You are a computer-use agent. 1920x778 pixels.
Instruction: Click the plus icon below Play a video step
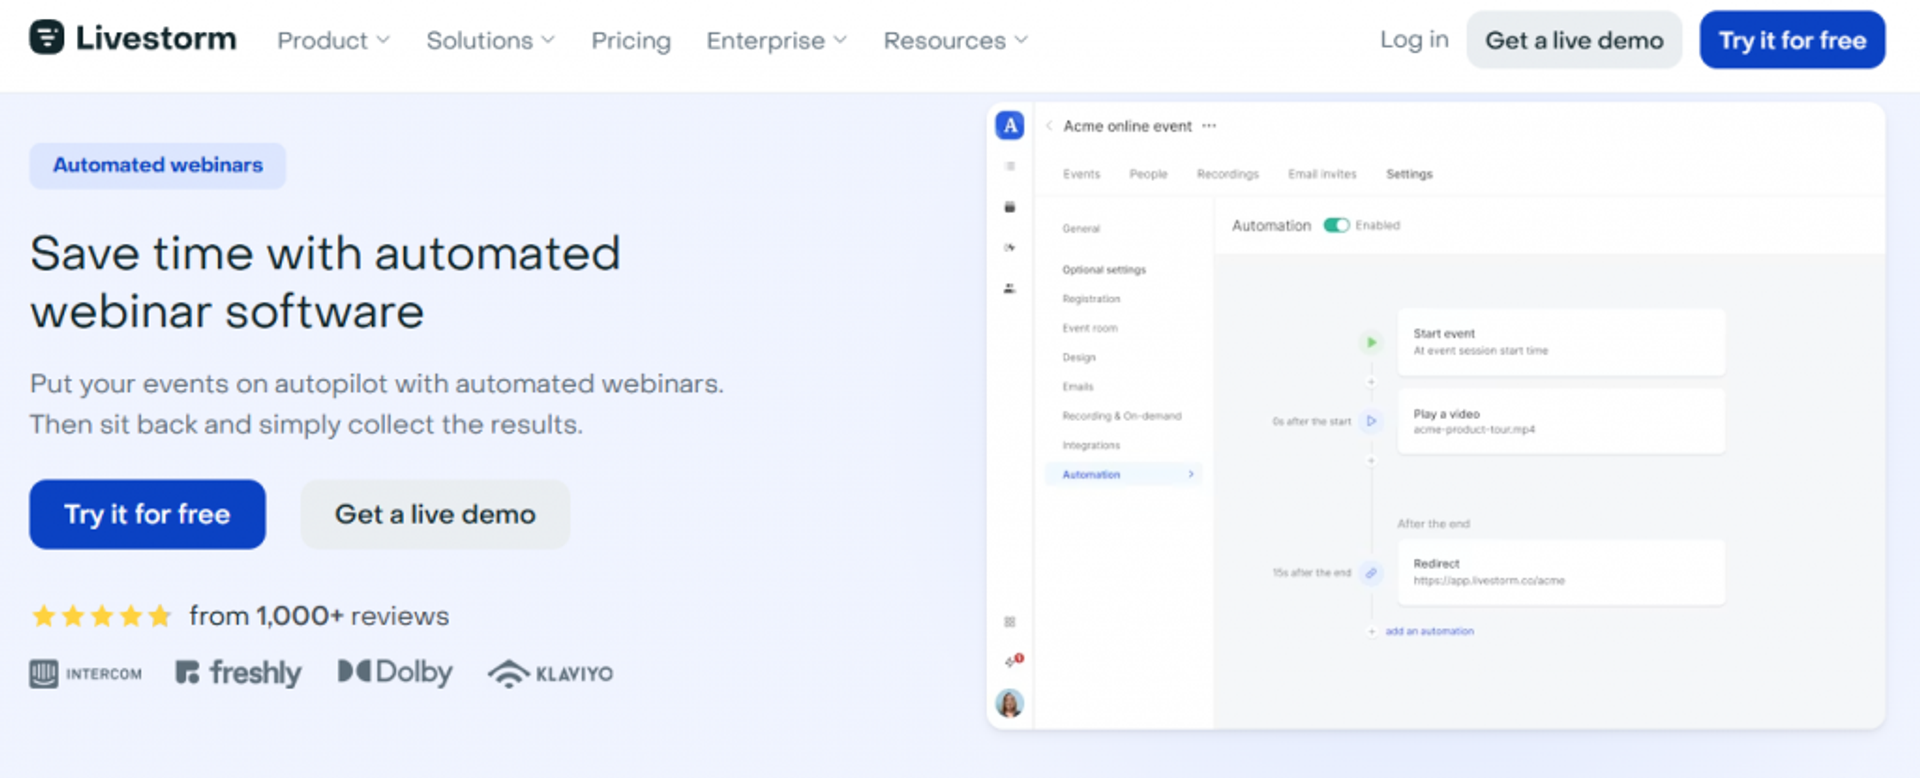[1371, 461]
